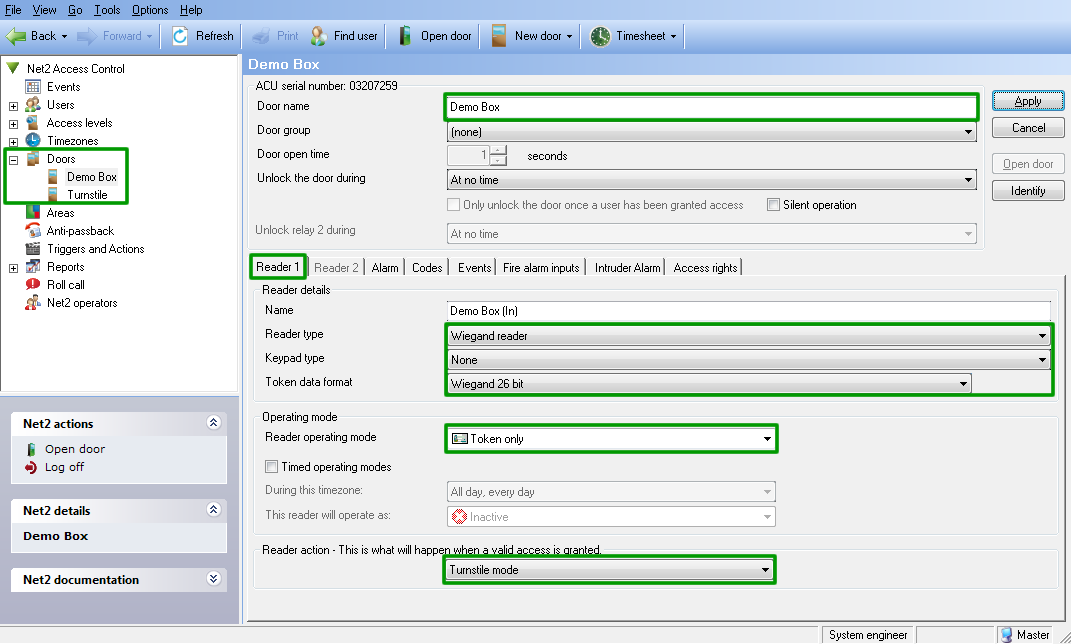Screen dimensions: 1071x644
Task: Open the Timesheet toolbar icon
Action: pyautogui.click(x=600, y=36)
